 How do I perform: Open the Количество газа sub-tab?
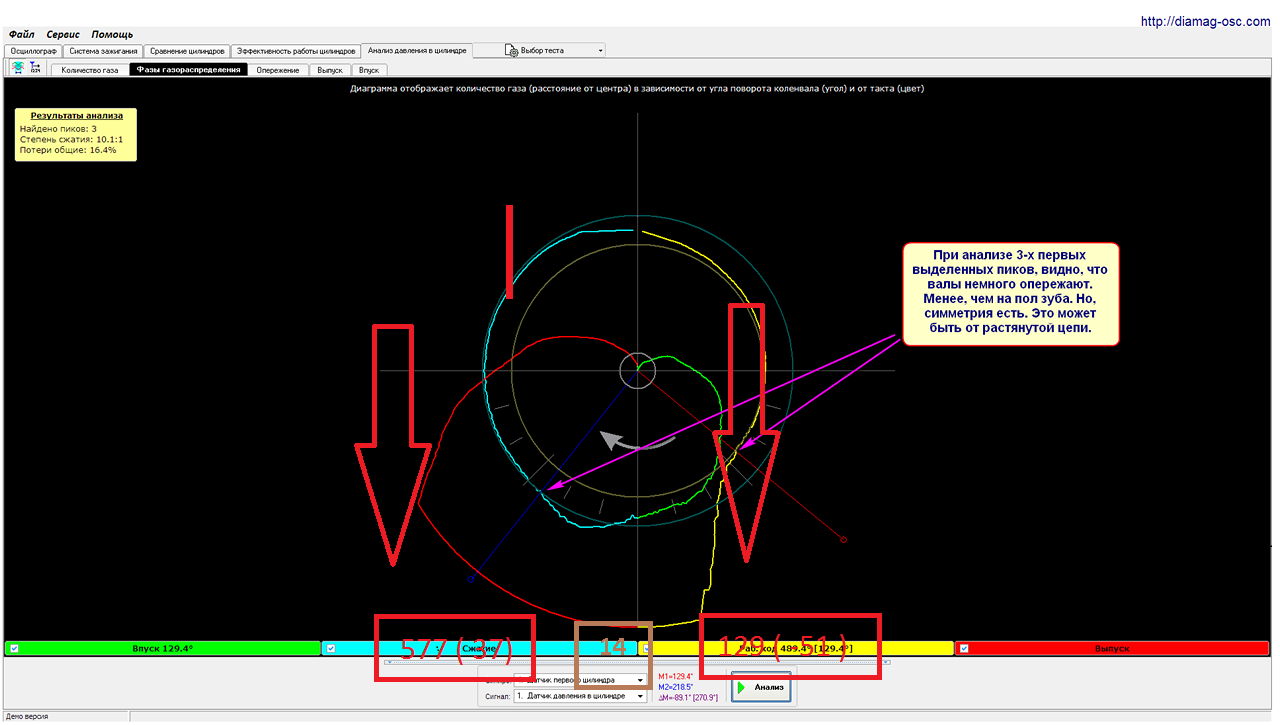pyautogui.click(x=90, y=70)
